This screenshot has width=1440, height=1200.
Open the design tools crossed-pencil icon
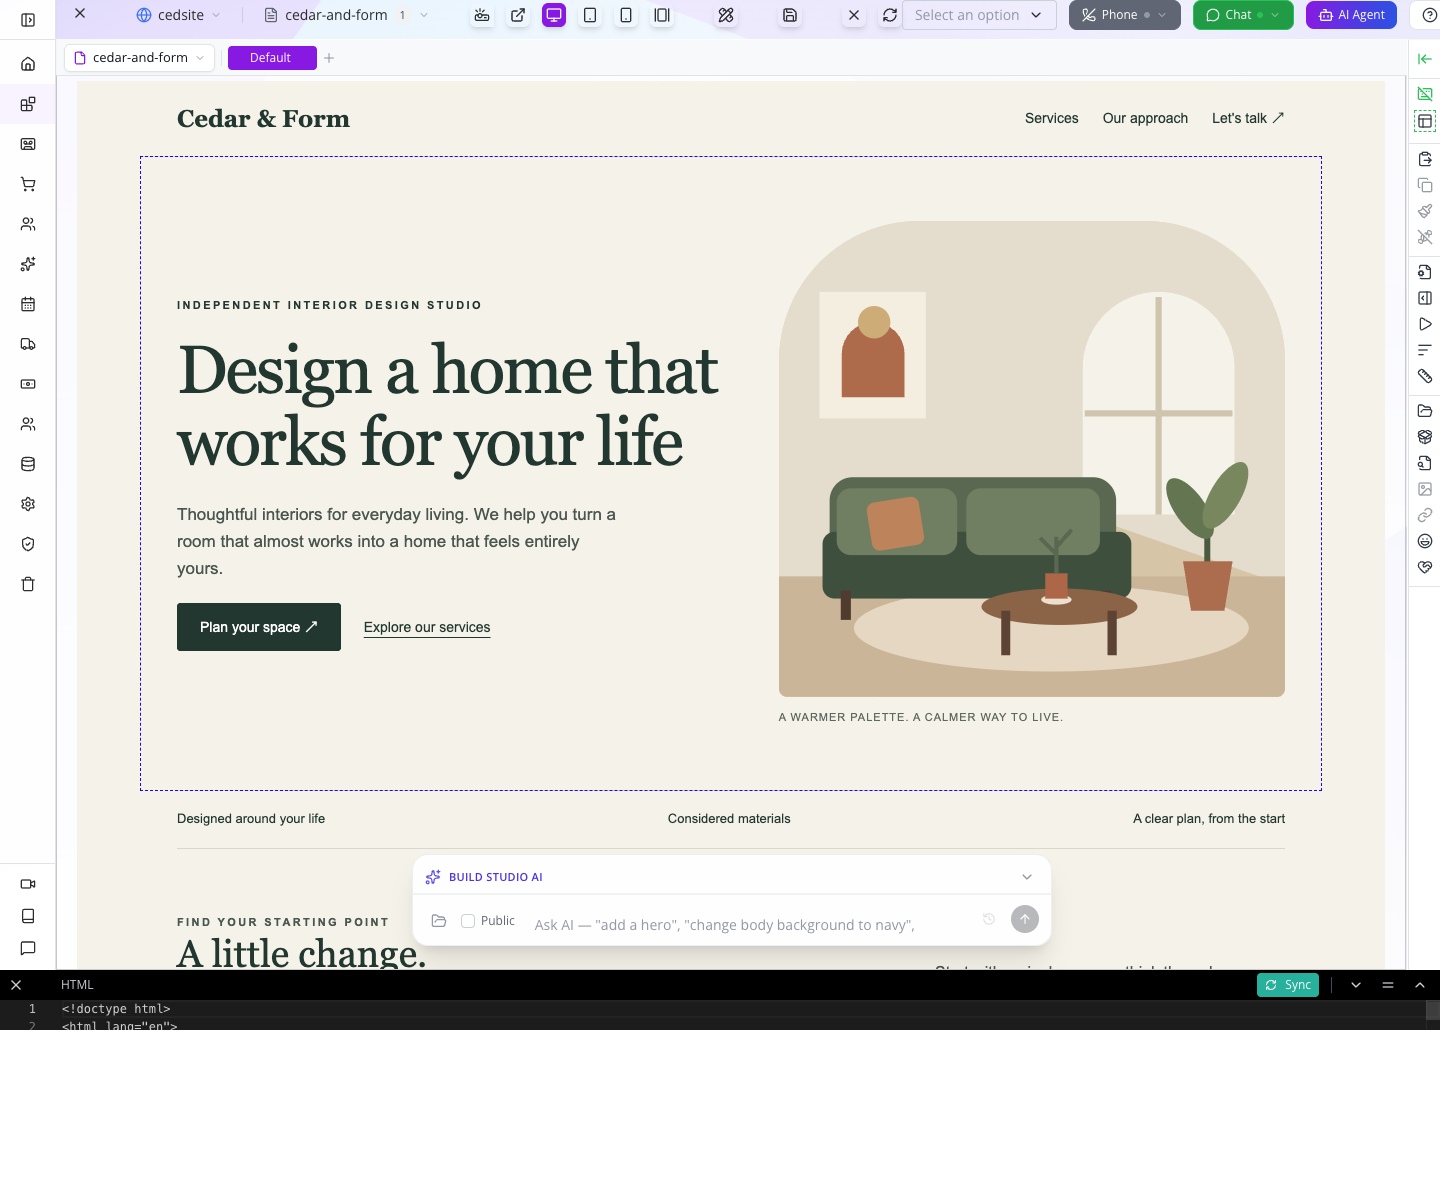tap(726, 15)
